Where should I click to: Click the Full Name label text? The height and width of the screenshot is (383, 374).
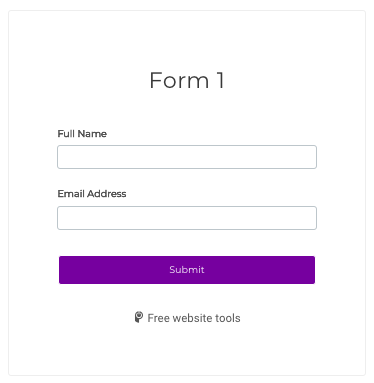[x=82, y=134]
